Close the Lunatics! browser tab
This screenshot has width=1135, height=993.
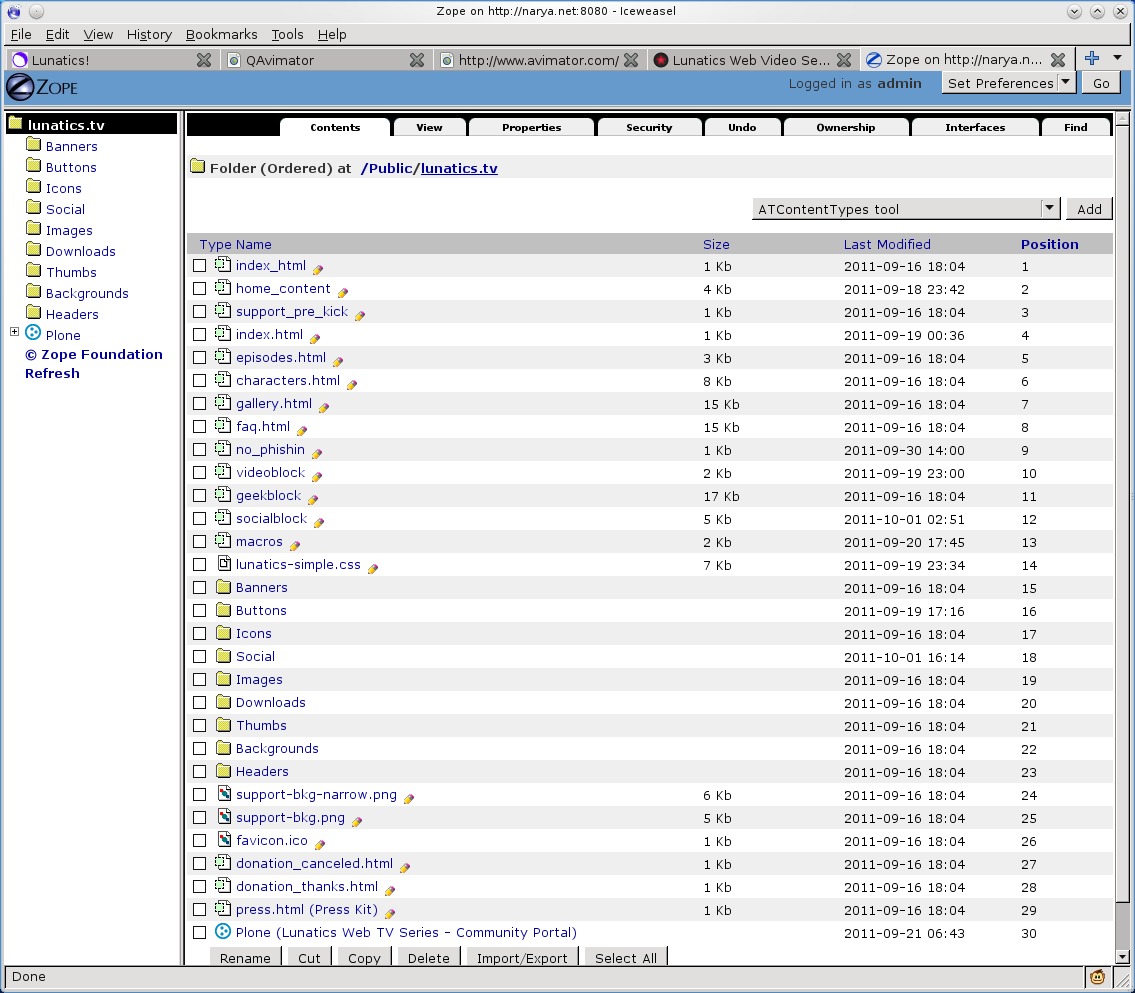pos(203,60)
